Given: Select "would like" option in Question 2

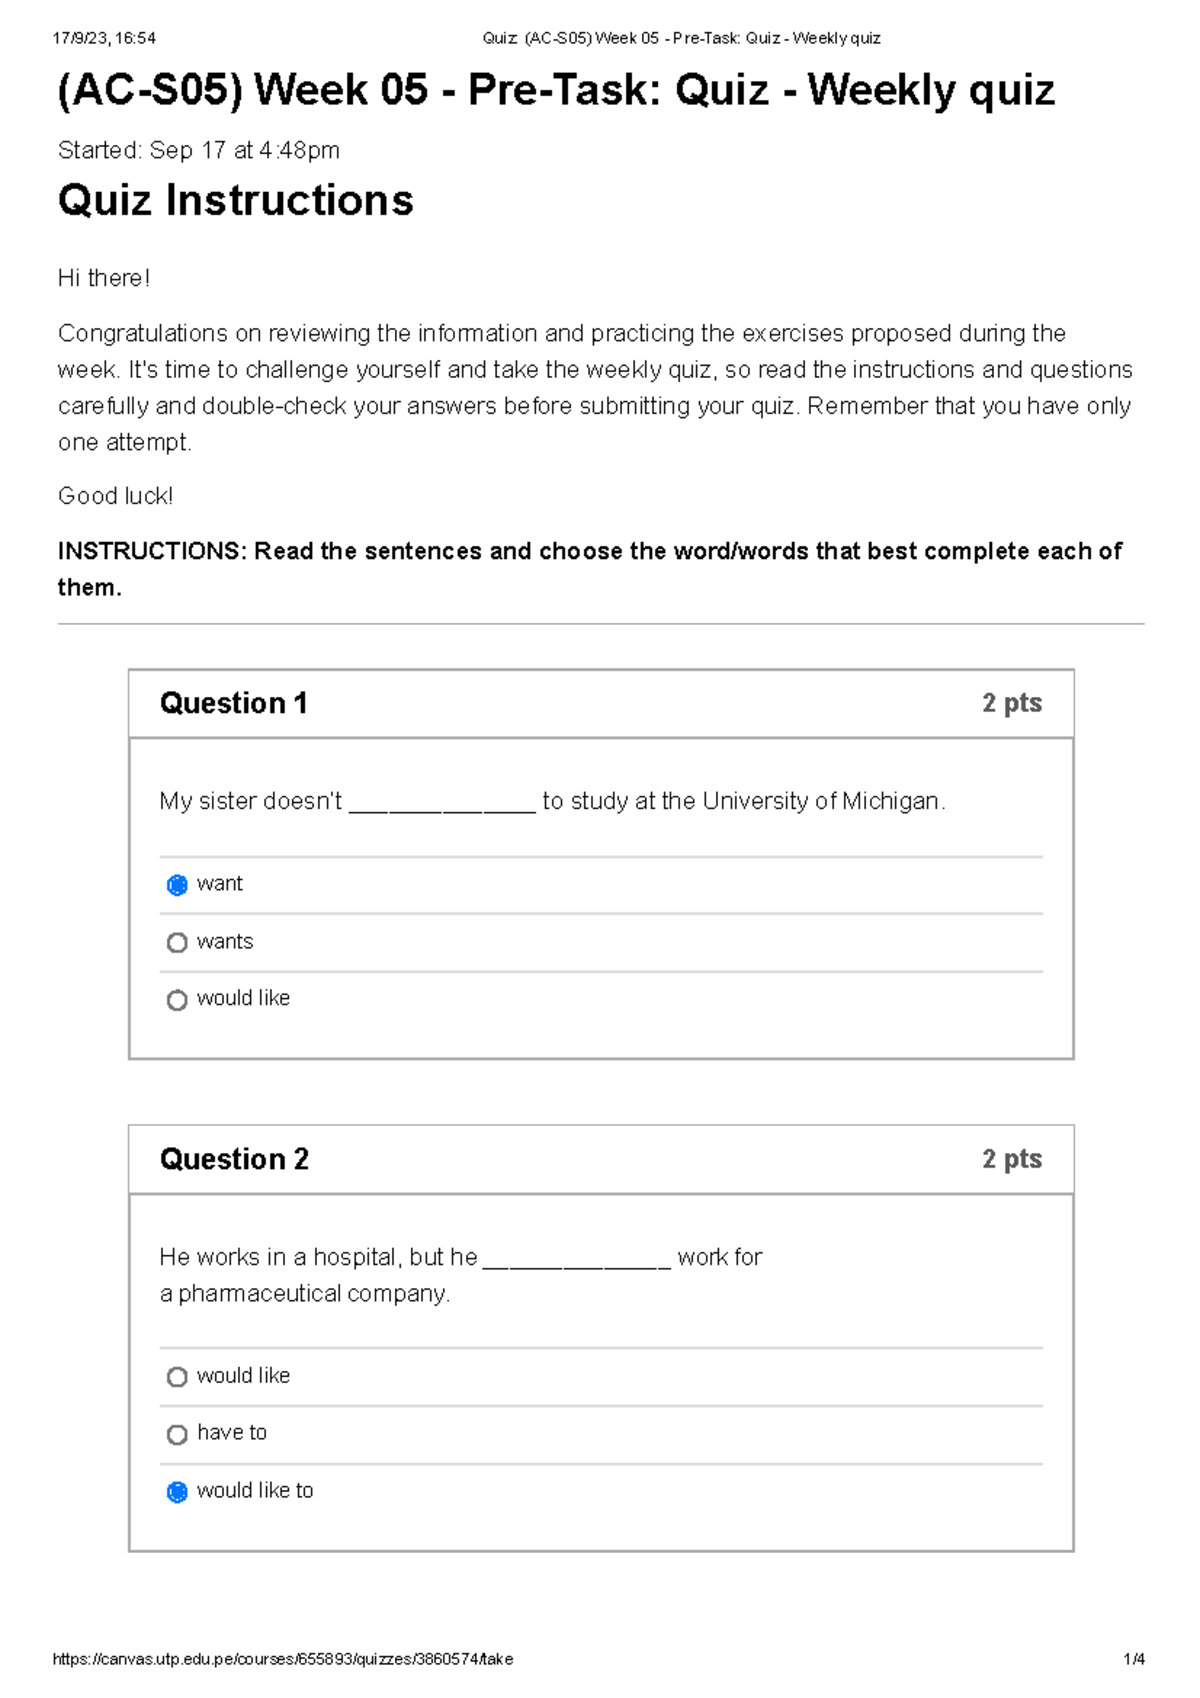Looking at the screenshot, I should tap(178, 1376).
